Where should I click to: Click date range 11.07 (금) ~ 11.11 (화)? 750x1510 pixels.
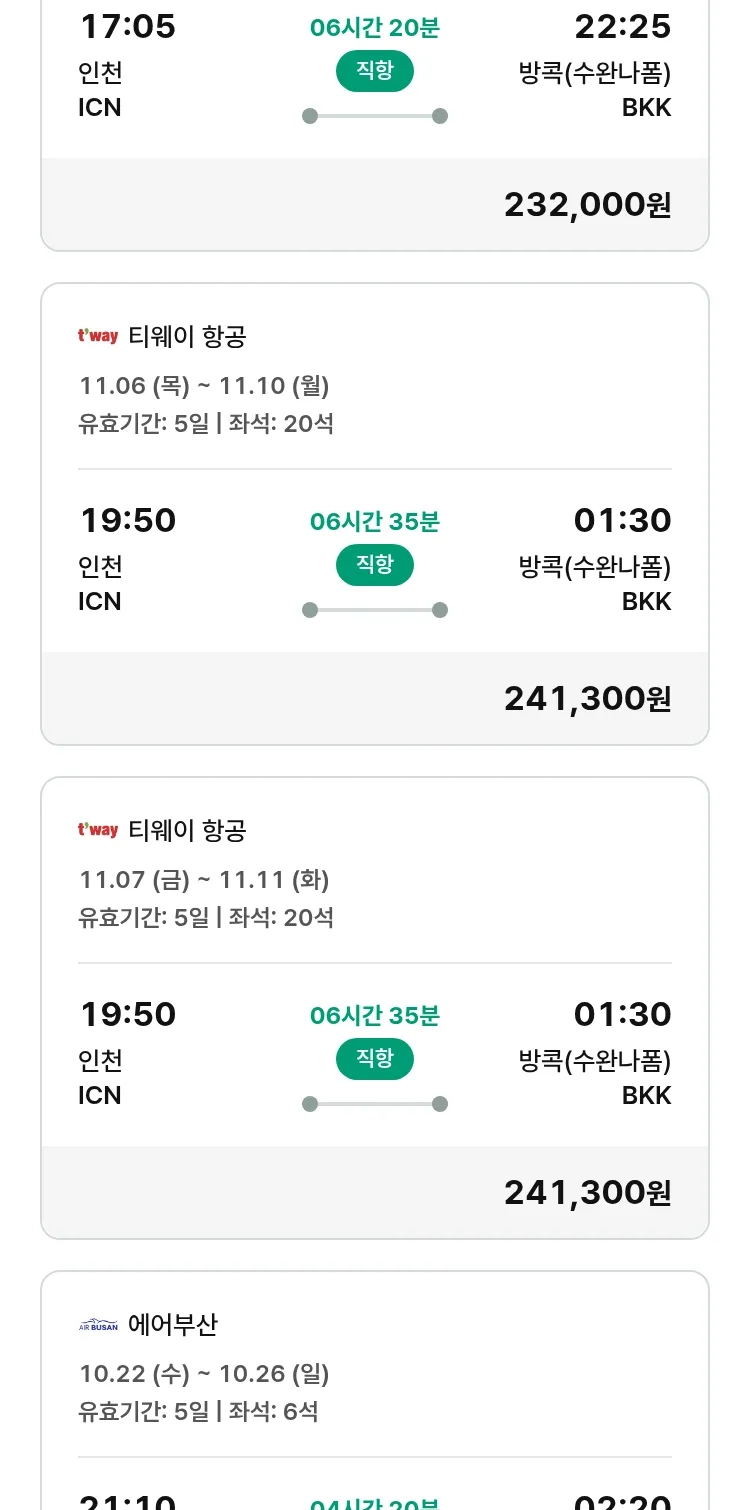(204, 880)
